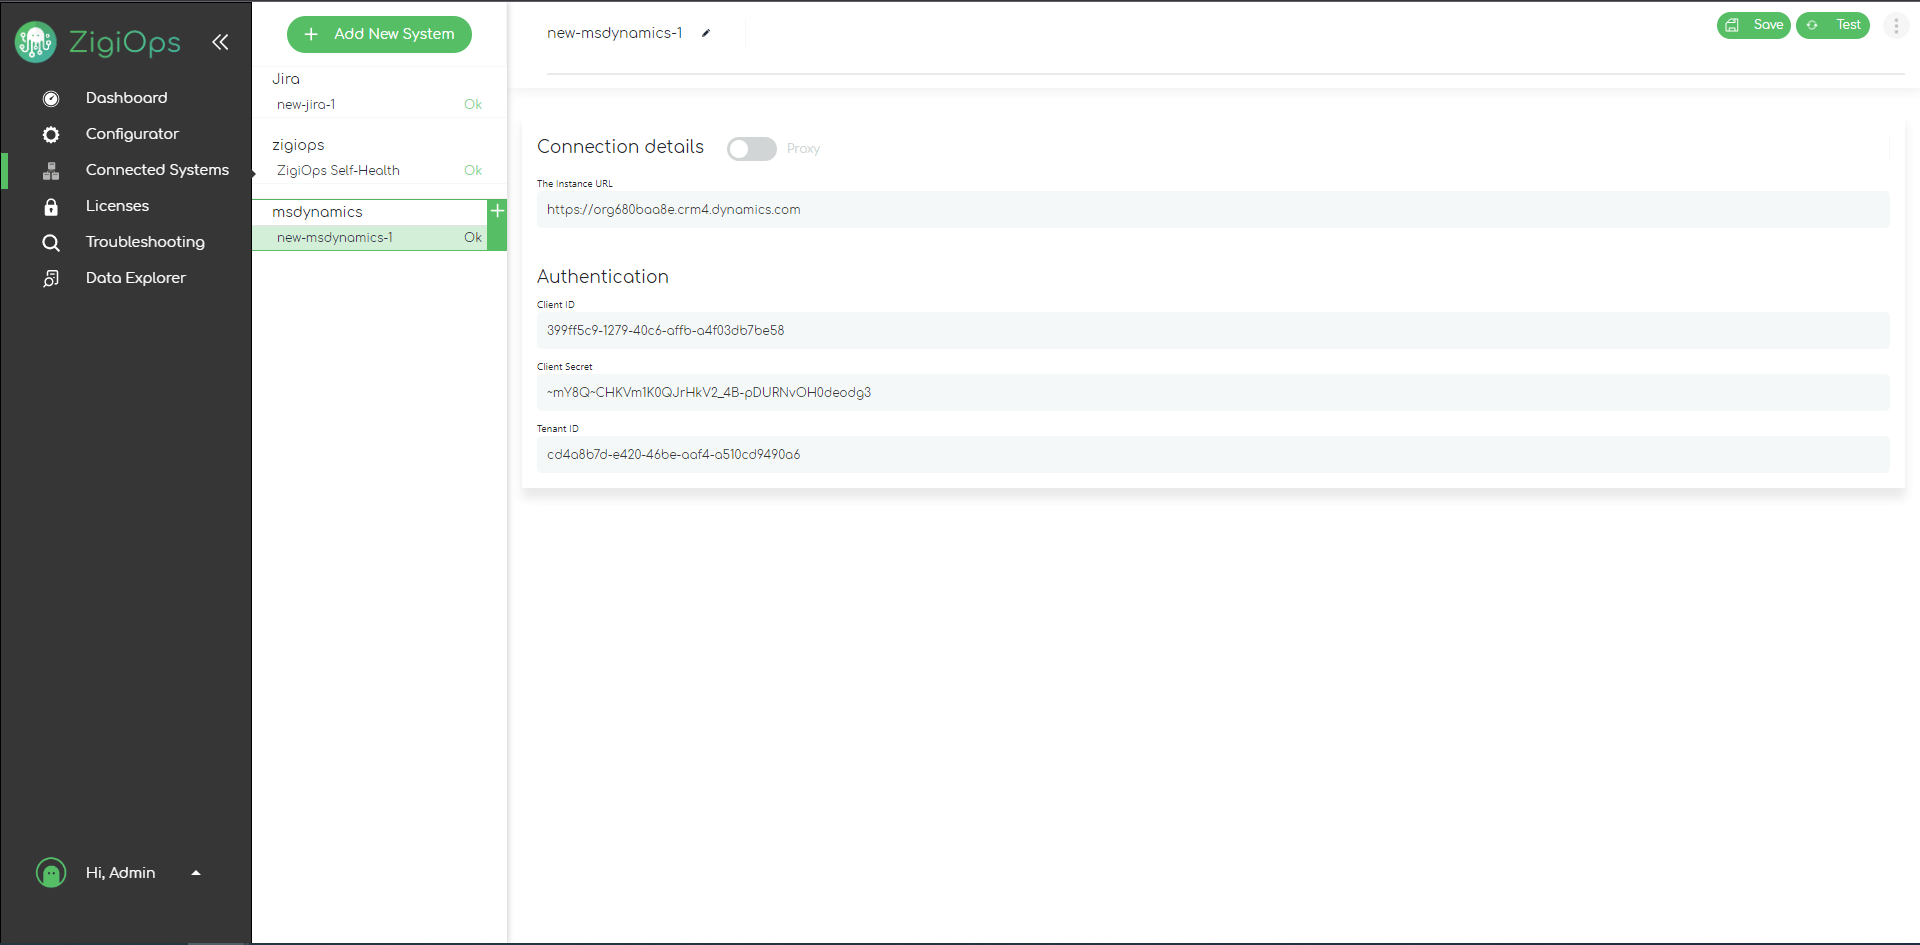Click the Add New System button
Image resolution: width=1920 pixels, height=945 pixels.
[379, 34]
